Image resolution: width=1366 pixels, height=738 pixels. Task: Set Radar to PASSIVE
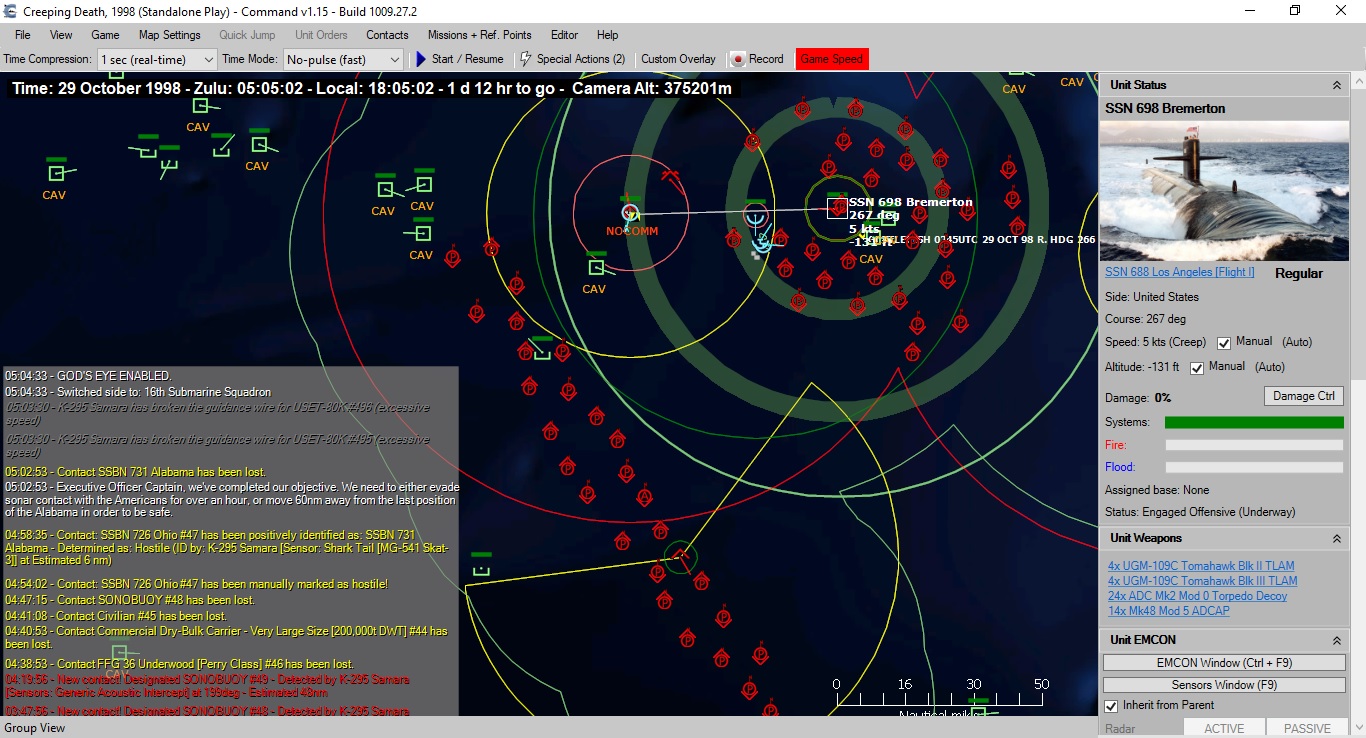tap(1307, 728)
